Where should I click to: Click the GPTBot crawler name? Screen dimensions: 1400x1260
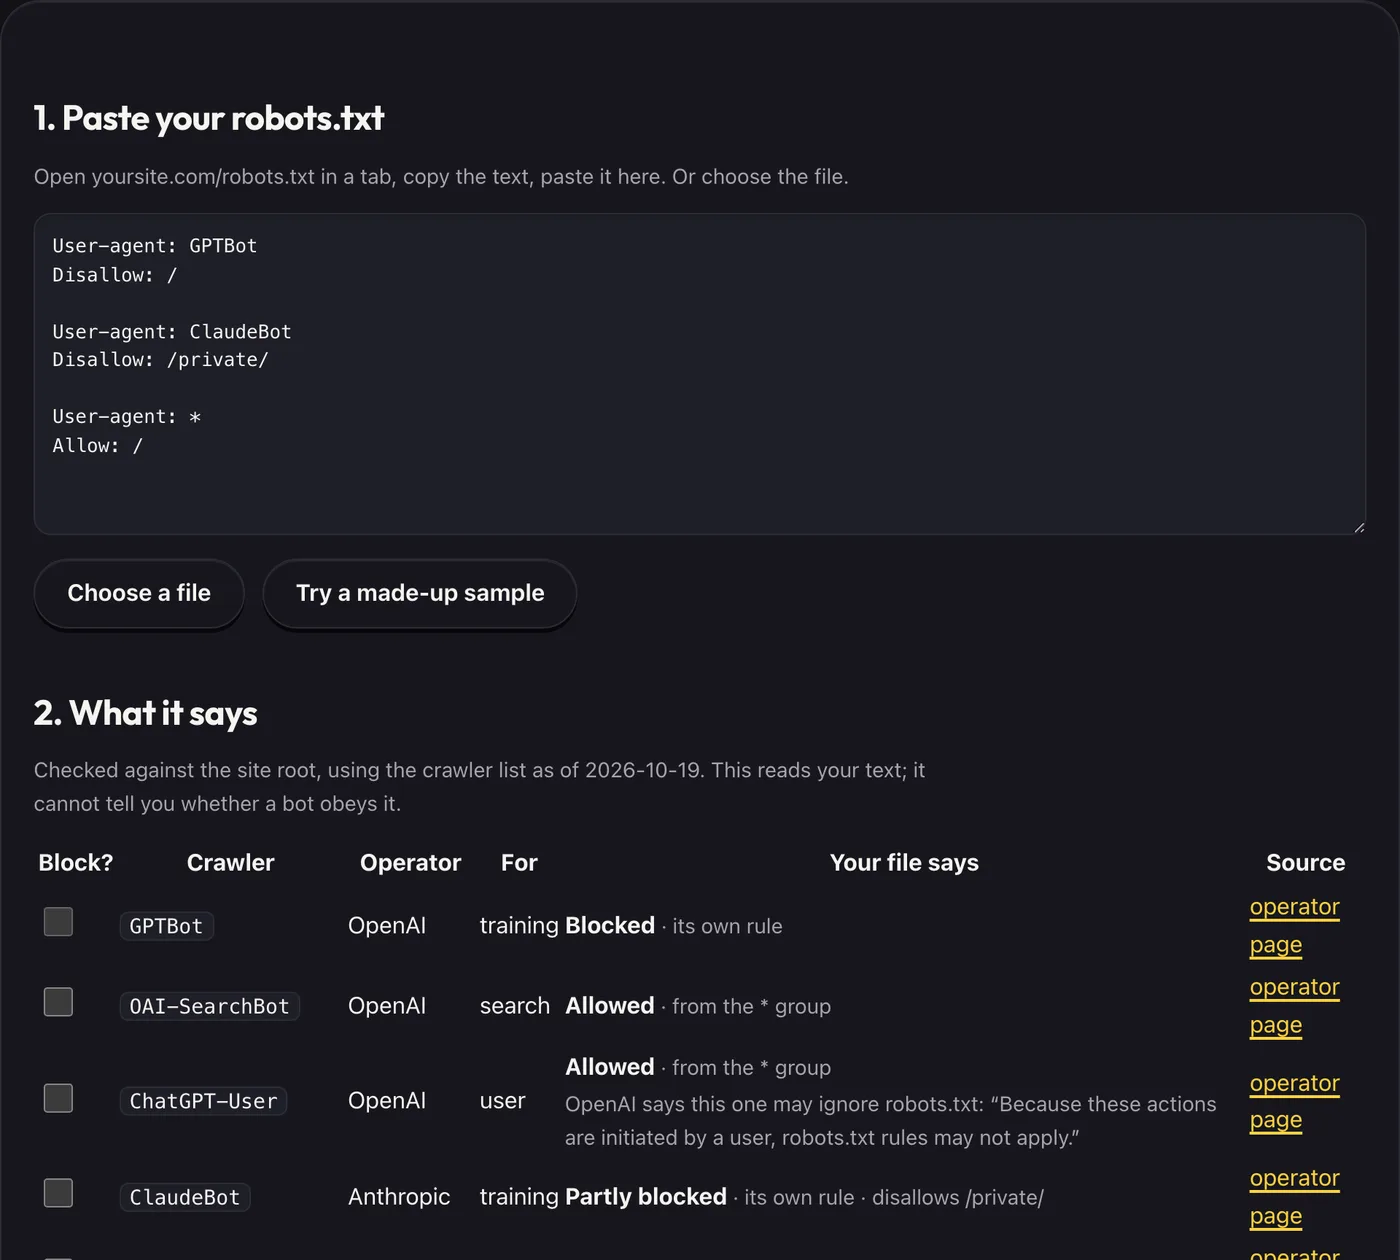pyautogui.click(x=166, y=926)
